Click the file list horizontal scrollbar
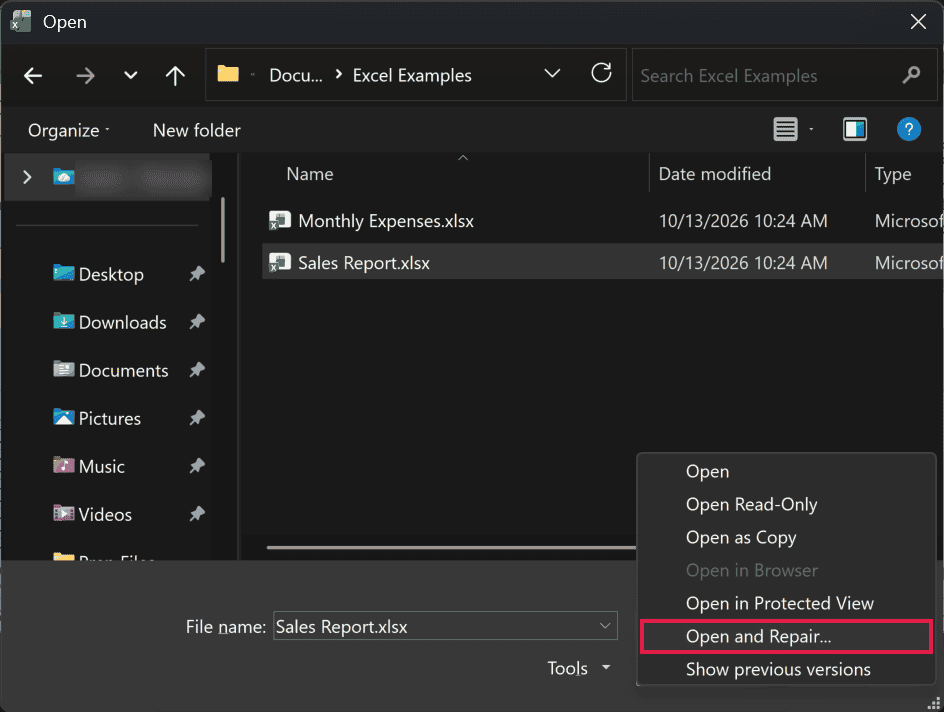The width and height of the screenshot is (944, 712). pyautogui.click(x=452, y=548)
